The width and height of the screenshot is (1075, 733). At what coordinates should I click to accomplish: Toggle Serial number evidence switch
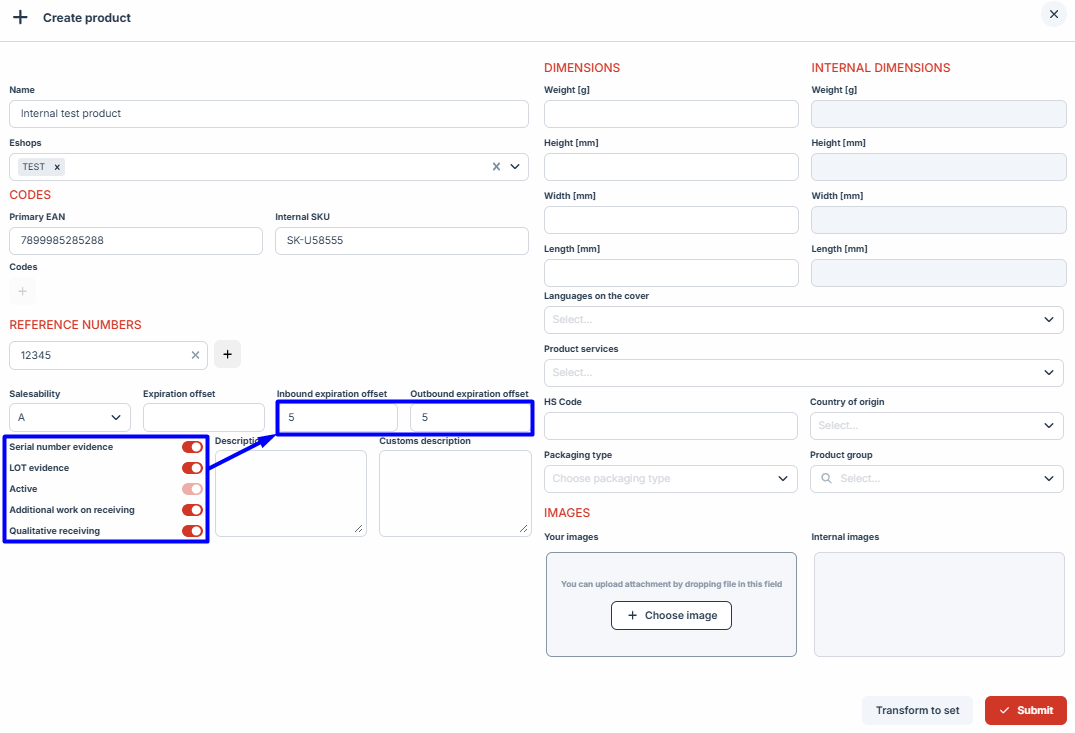pyautogui.click(x=192, y=447)
